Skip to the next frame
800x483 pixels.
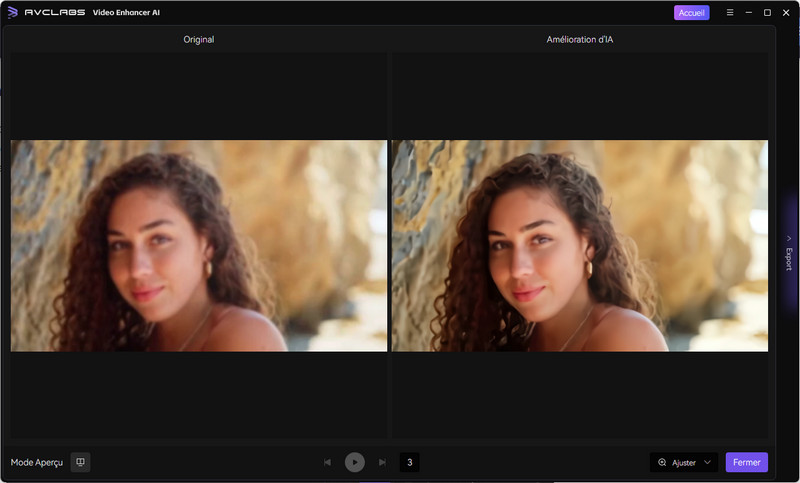click(x=382, y=462)
